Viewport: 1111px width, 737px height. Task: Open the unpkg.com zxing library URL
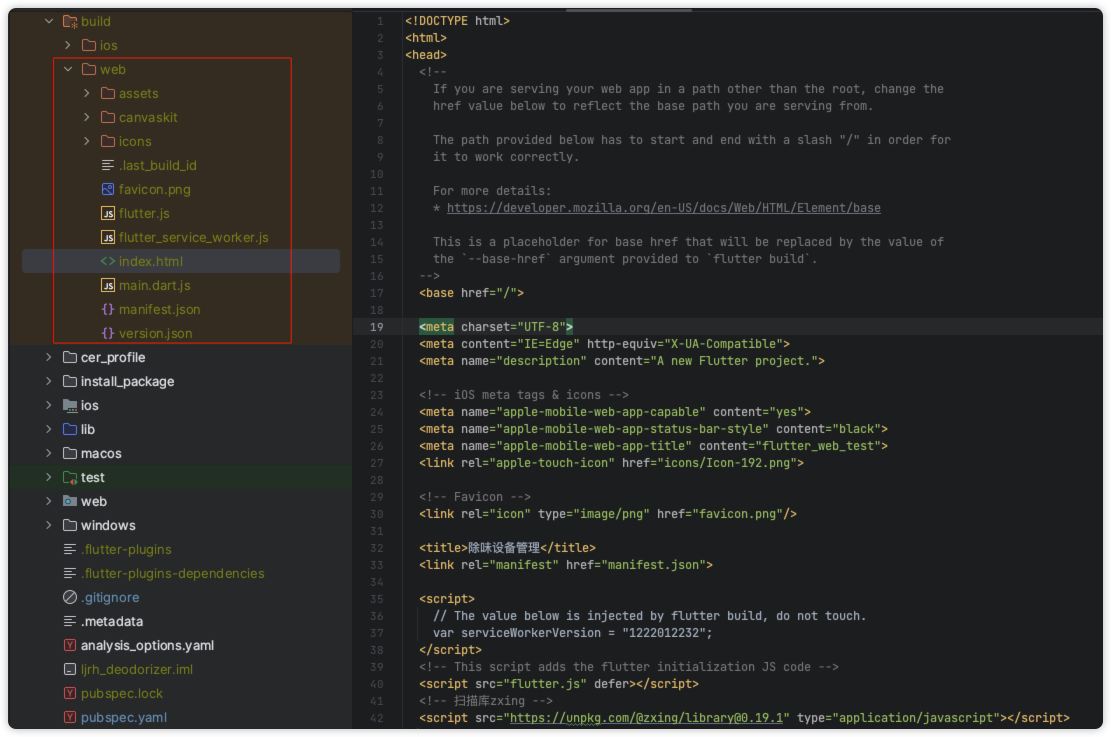[x=650, y=718]
